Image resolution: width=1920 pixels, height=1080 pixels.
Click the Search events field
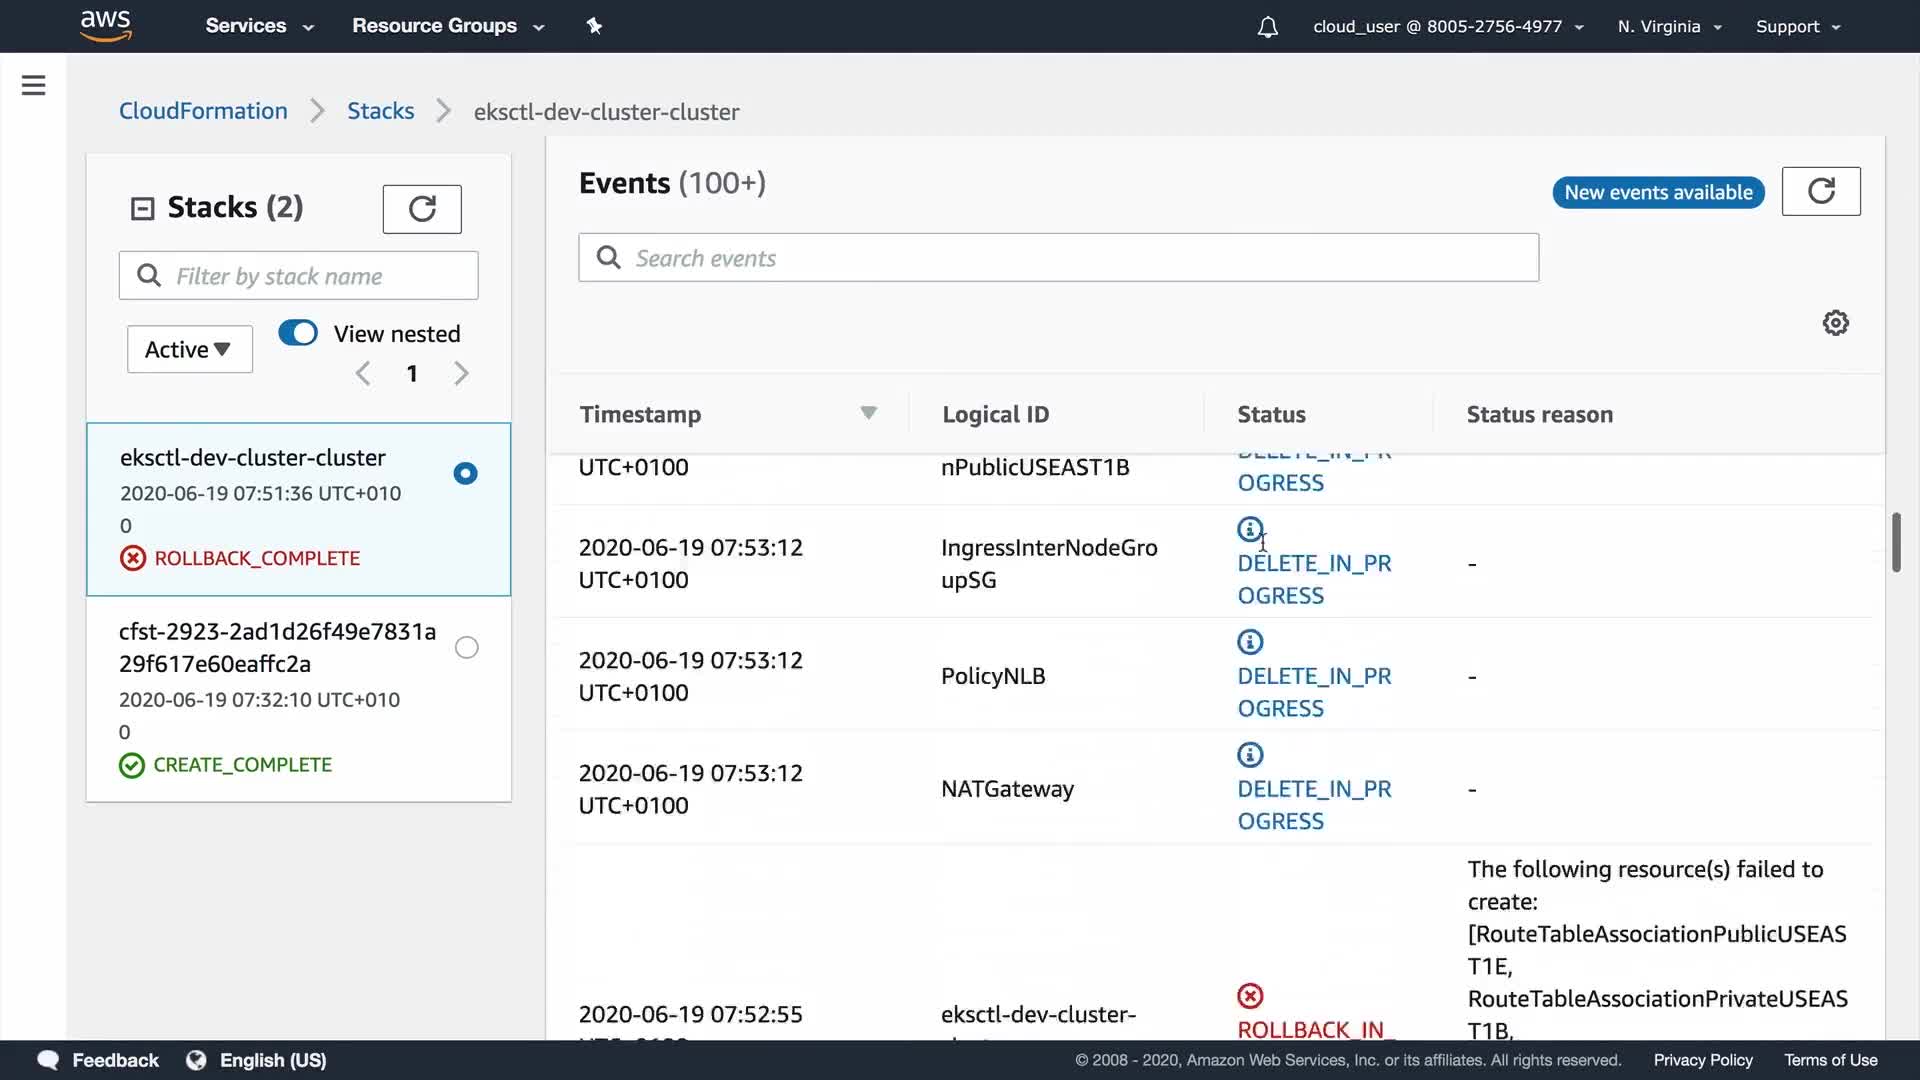(1058, 258)
